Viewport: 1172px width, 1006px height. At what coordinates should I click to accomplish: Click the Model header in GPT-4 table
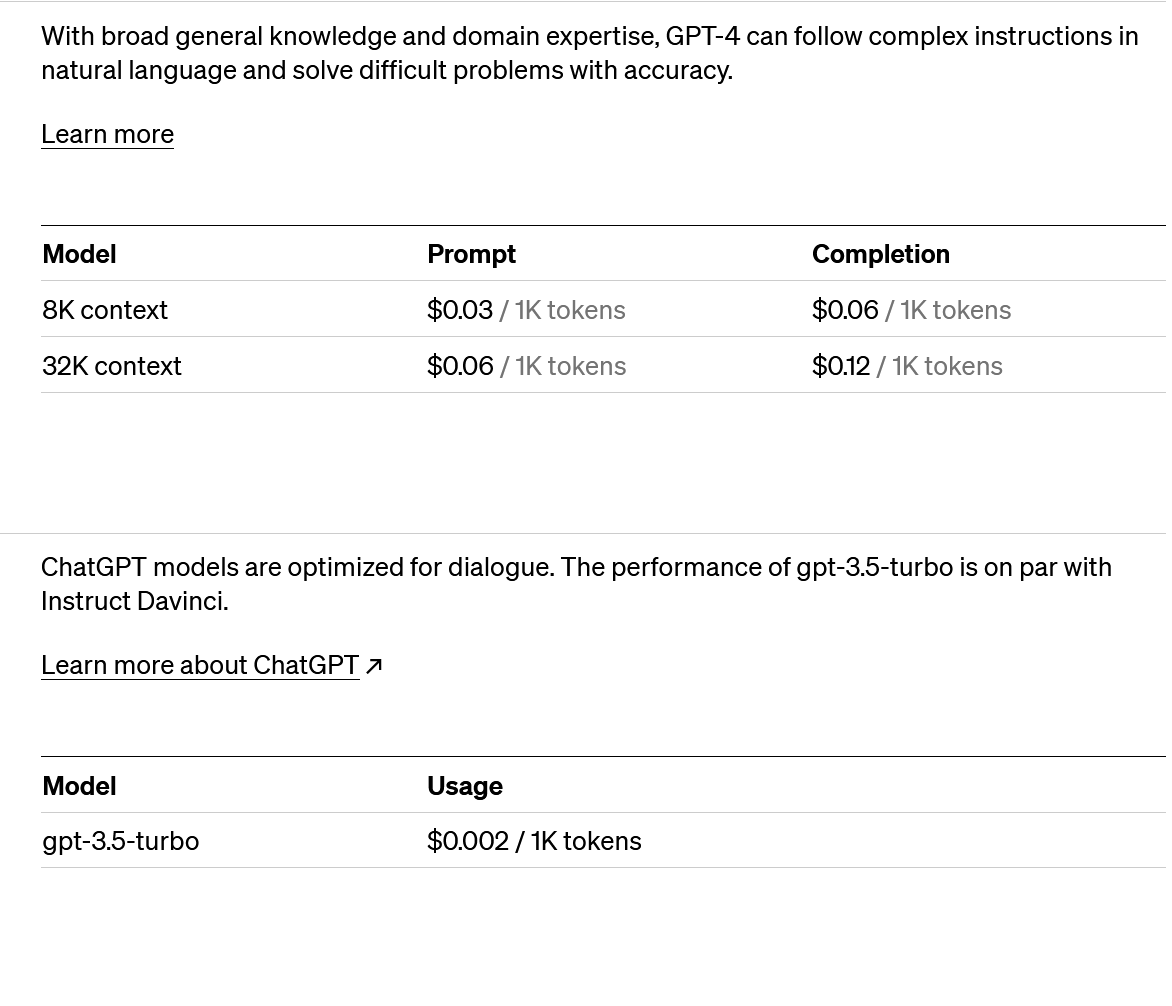[79, 254]
